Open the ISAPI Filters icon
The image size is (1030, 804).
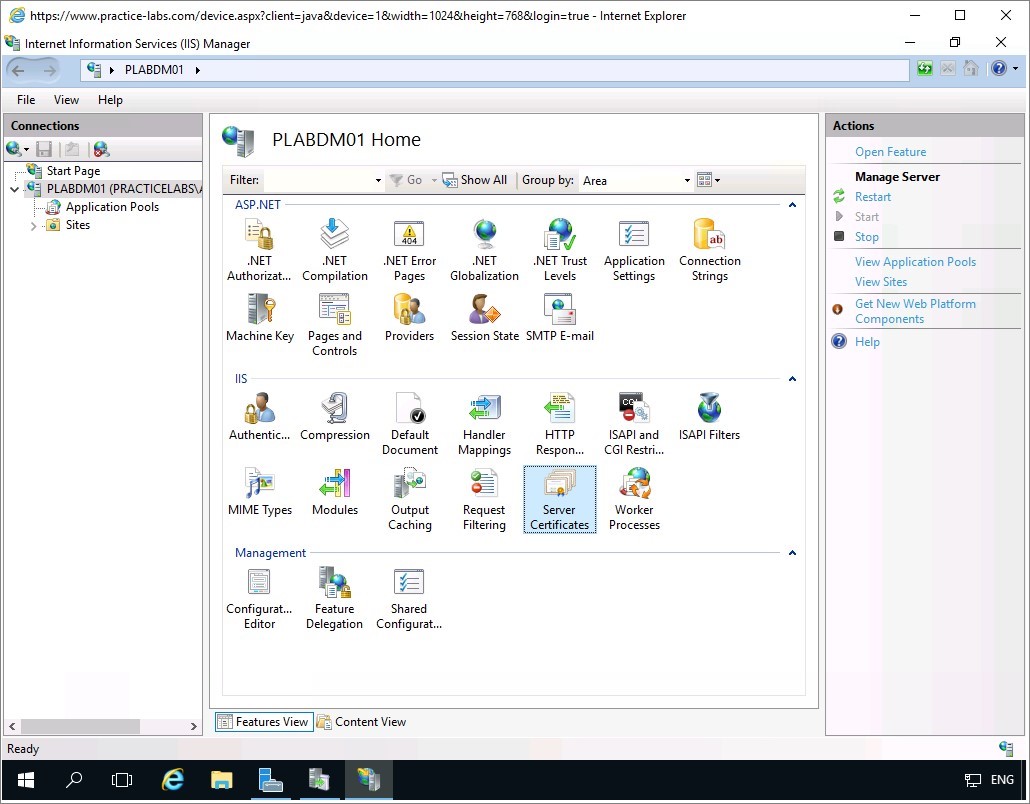(709, 417)
